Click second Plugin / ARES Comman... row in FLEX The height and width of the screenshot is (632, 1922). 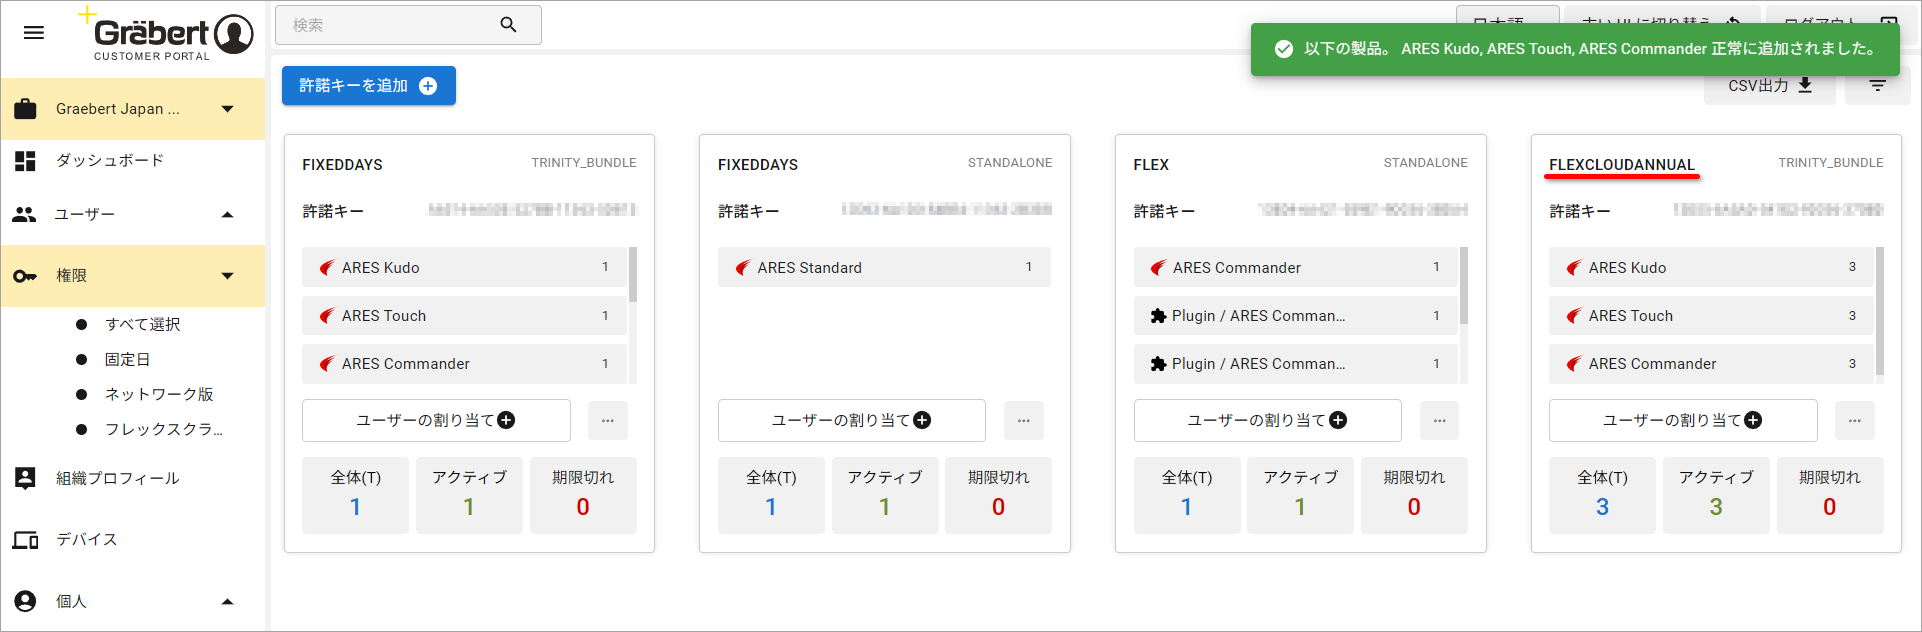coord(1296,363)
